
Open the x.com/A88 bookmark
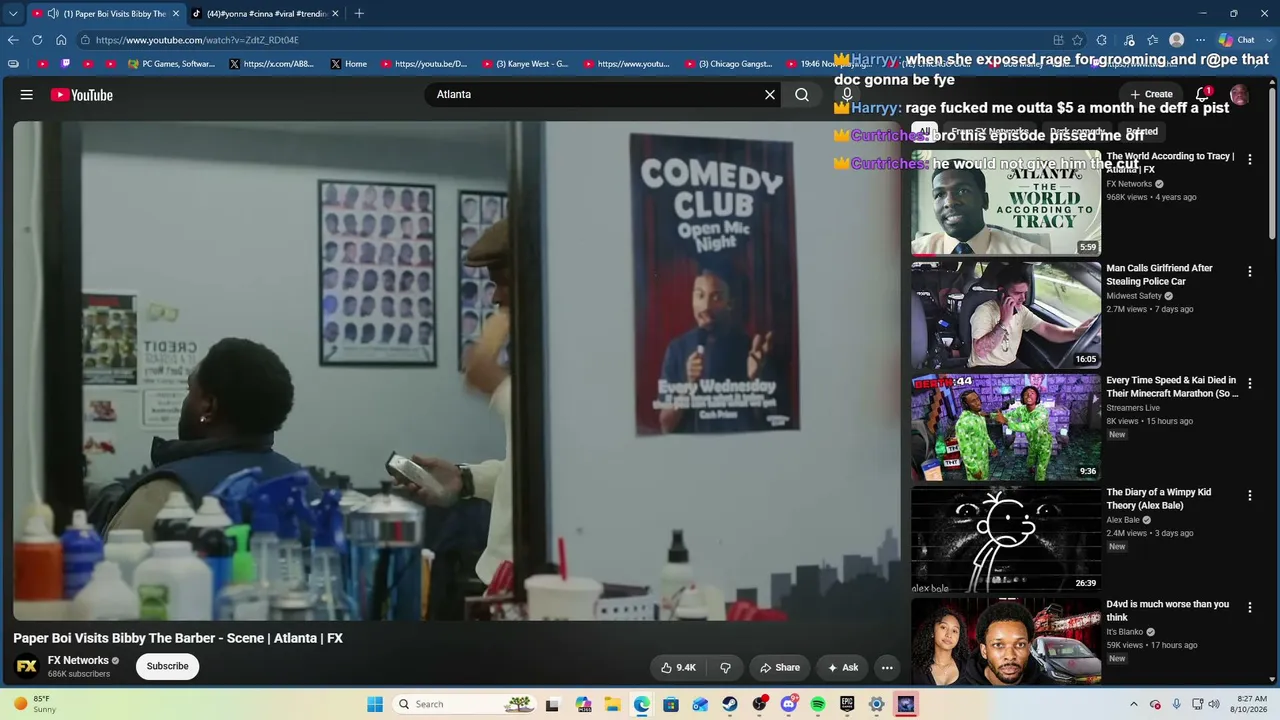pyautogui.click(x=271, y=64)
